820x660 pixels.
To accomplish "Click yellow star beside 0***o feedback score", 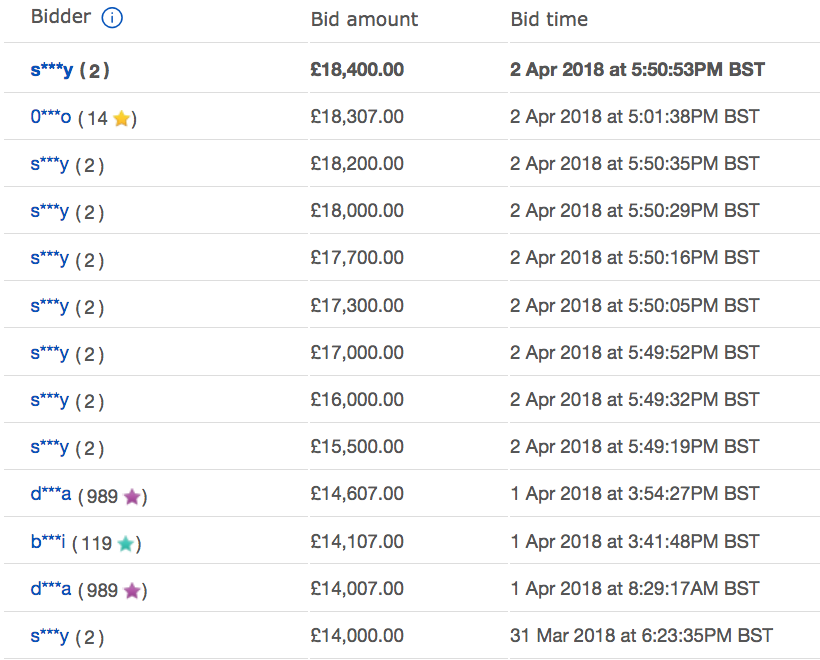I will tap(122, 119).
